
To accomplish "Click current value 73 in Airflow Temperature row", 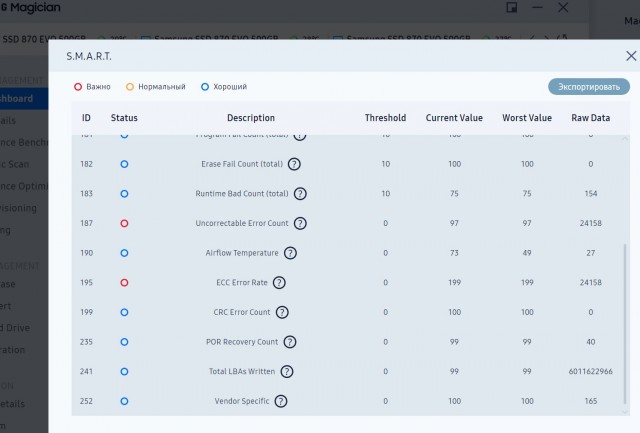I will (454, 253).
